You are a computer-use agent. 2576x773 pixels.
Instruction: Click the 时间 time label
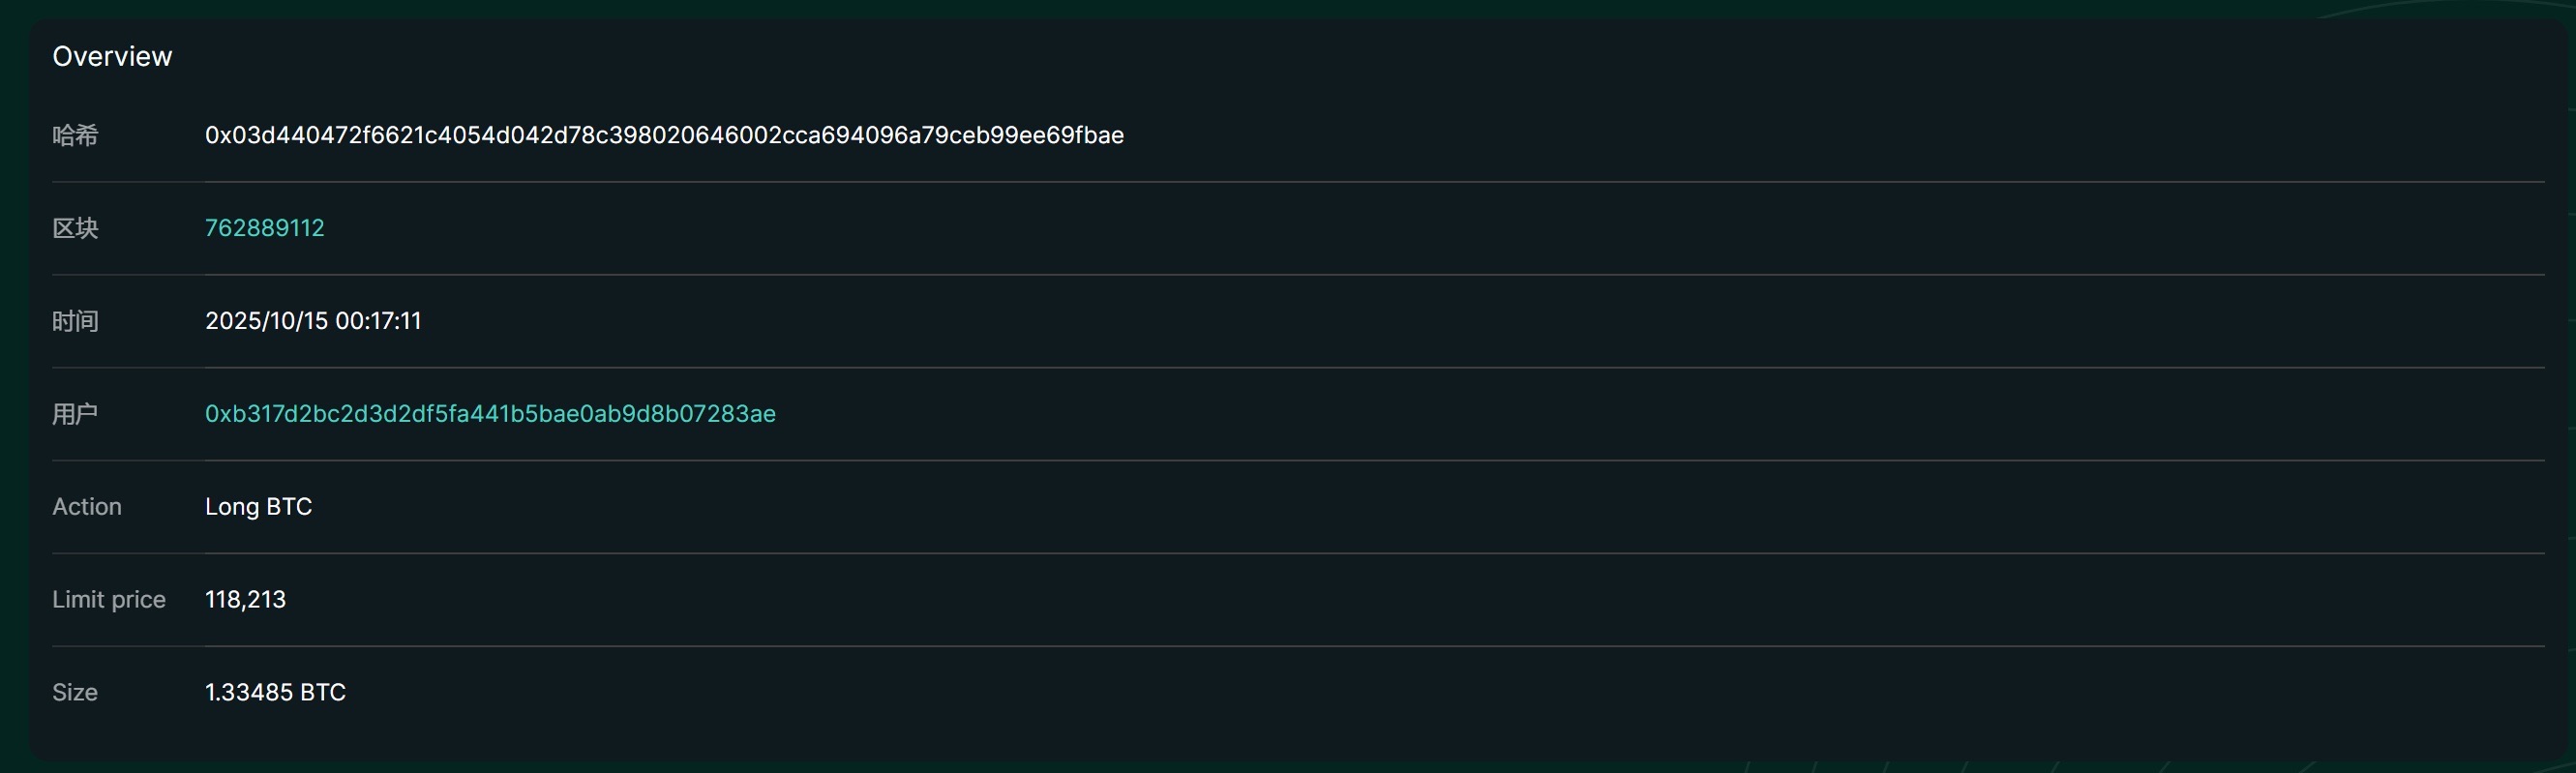pos(75,321)
